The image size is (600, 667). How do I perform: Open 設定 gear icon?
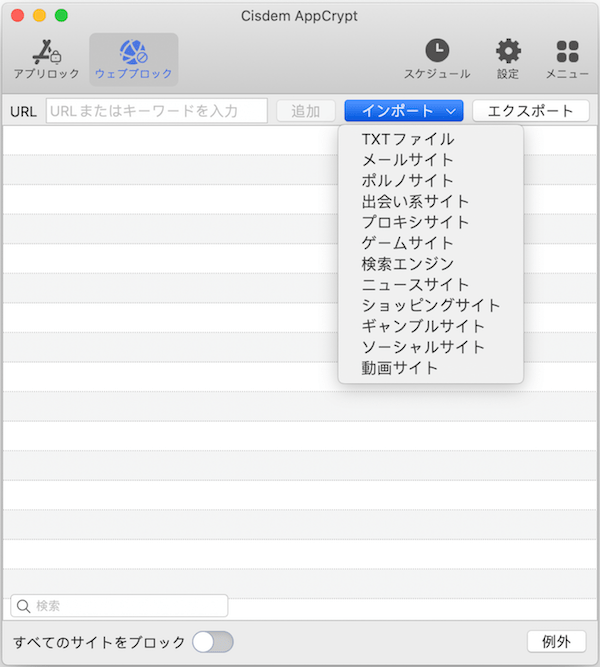(508, 51)
